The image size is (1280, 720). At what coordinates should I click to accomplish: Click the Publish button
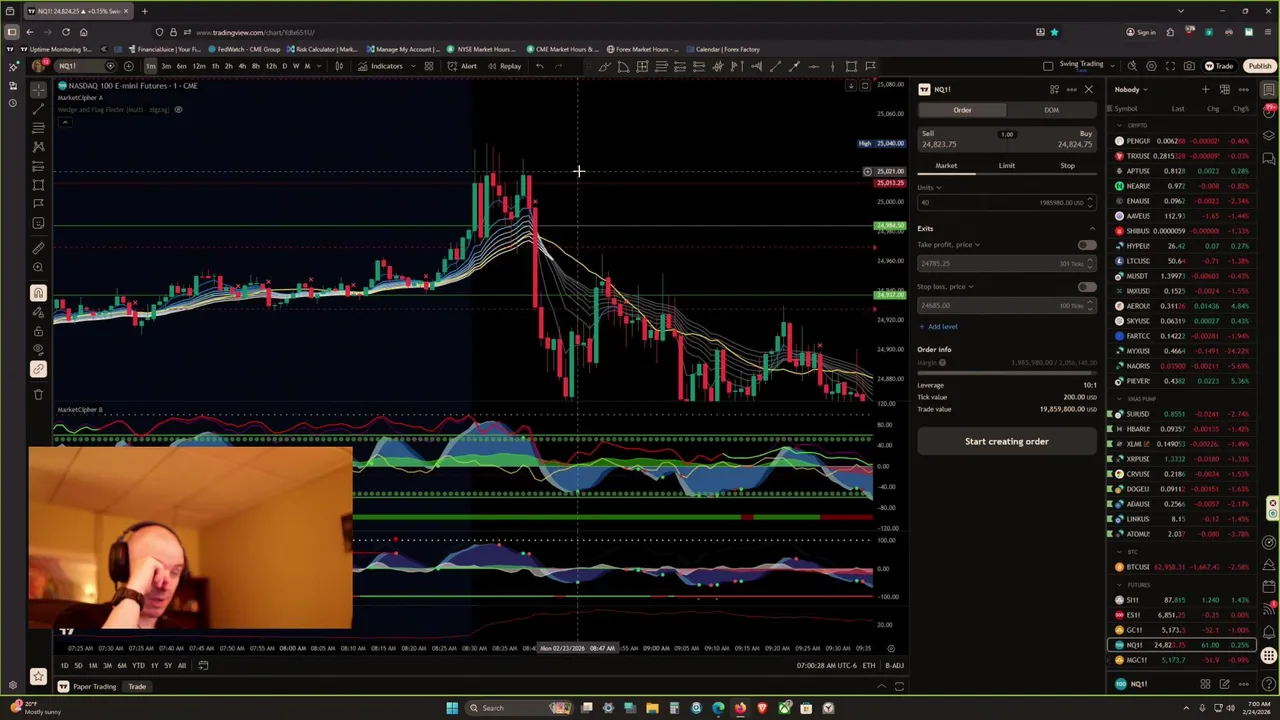click(x=1259, y=66)
